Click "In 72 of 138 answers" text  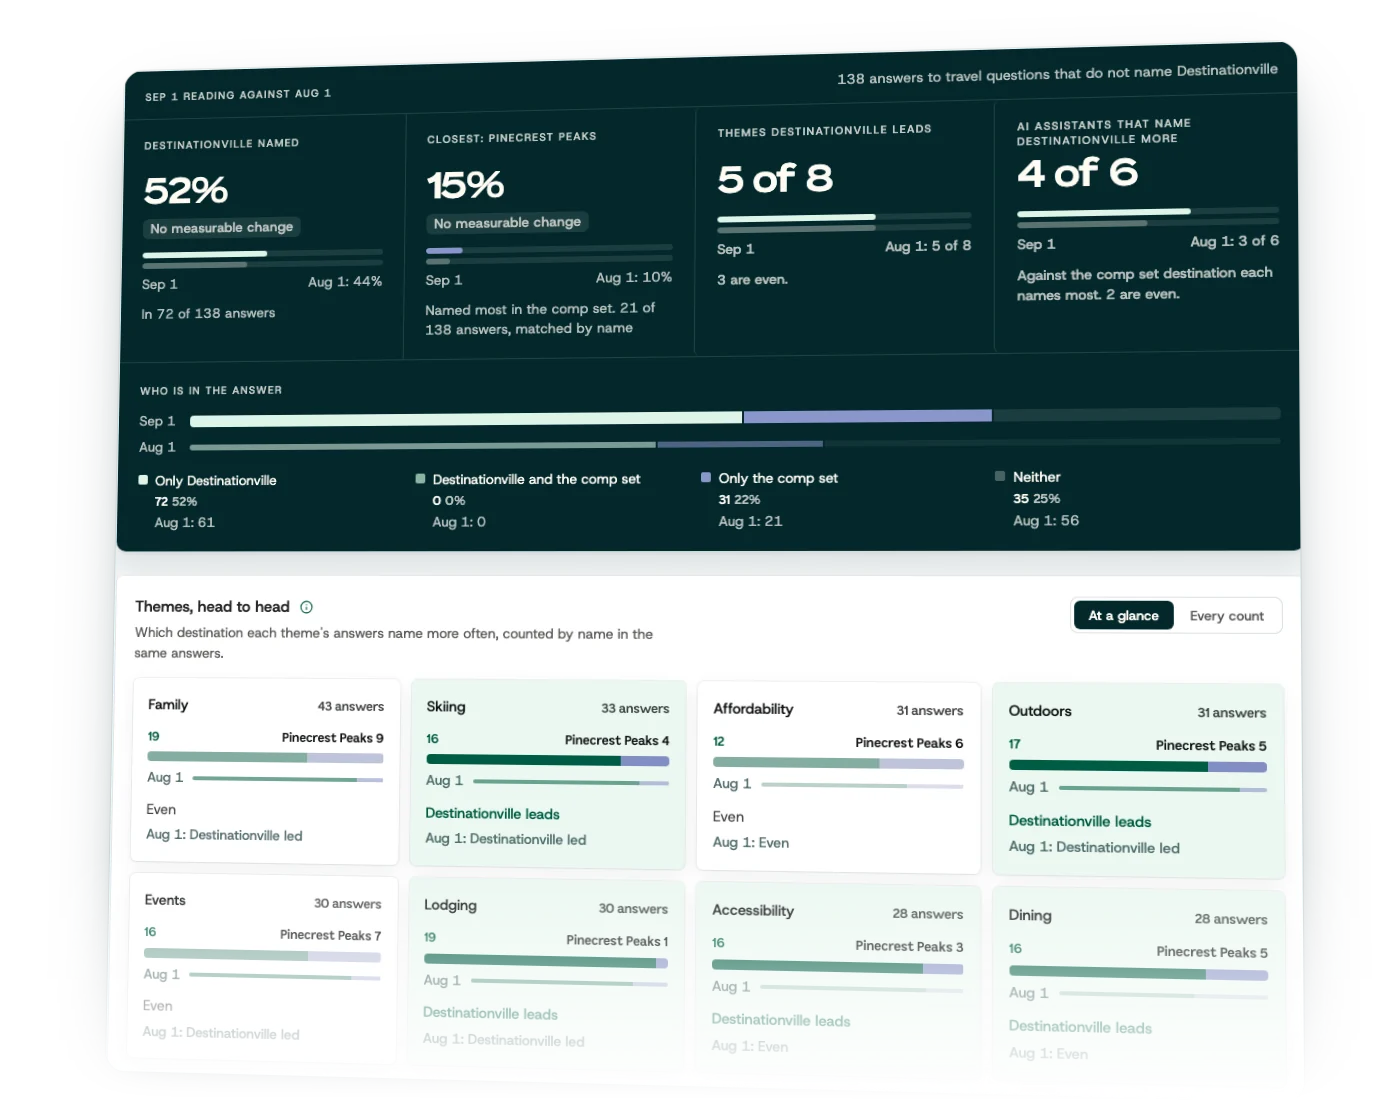coord(208,313)
